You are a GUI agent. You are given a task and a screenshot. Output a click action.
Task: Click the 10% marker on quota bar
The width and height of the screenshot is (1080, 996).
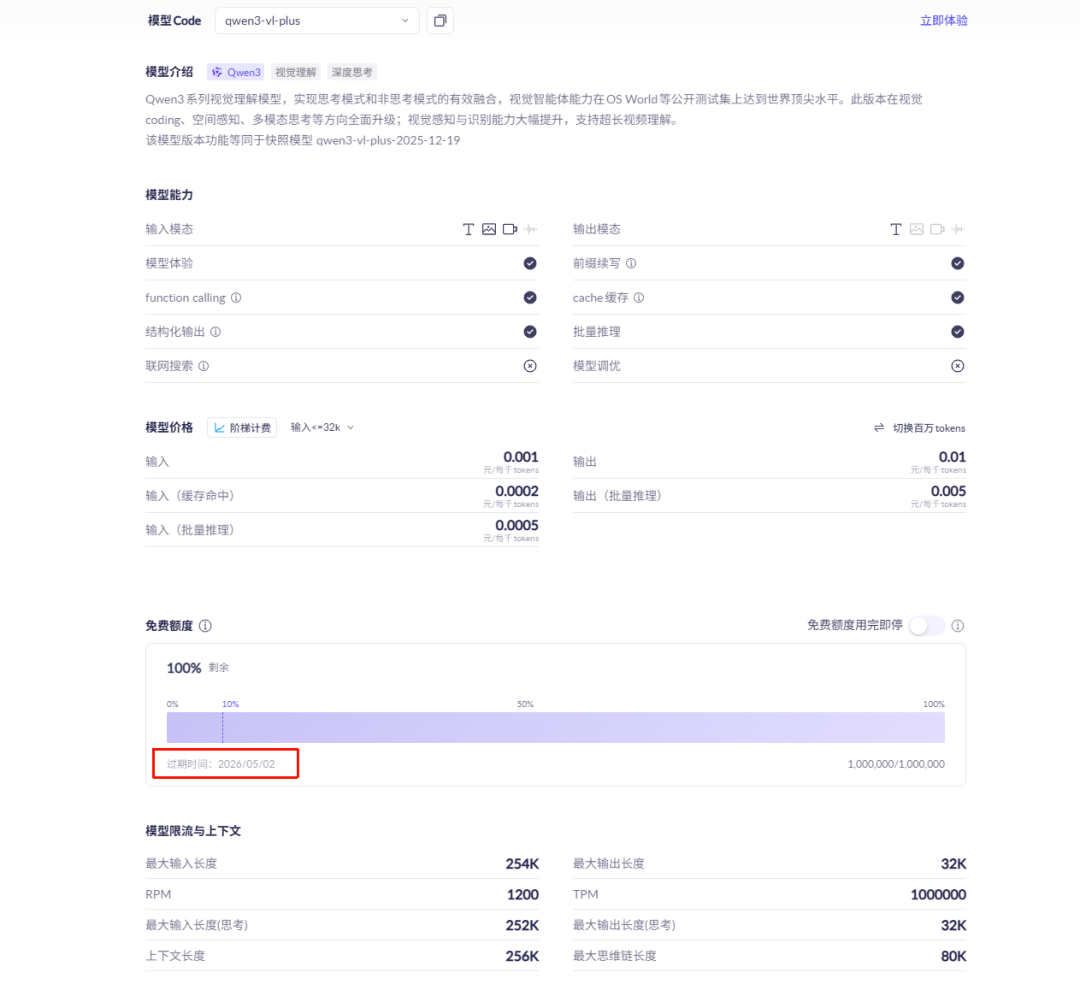pyautogui.click(x=230, y=704)
